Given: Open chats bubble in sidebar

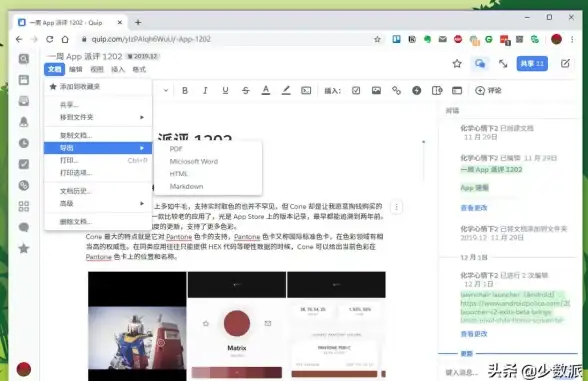Looking at the screenshot, I should [x=24, y=227].
